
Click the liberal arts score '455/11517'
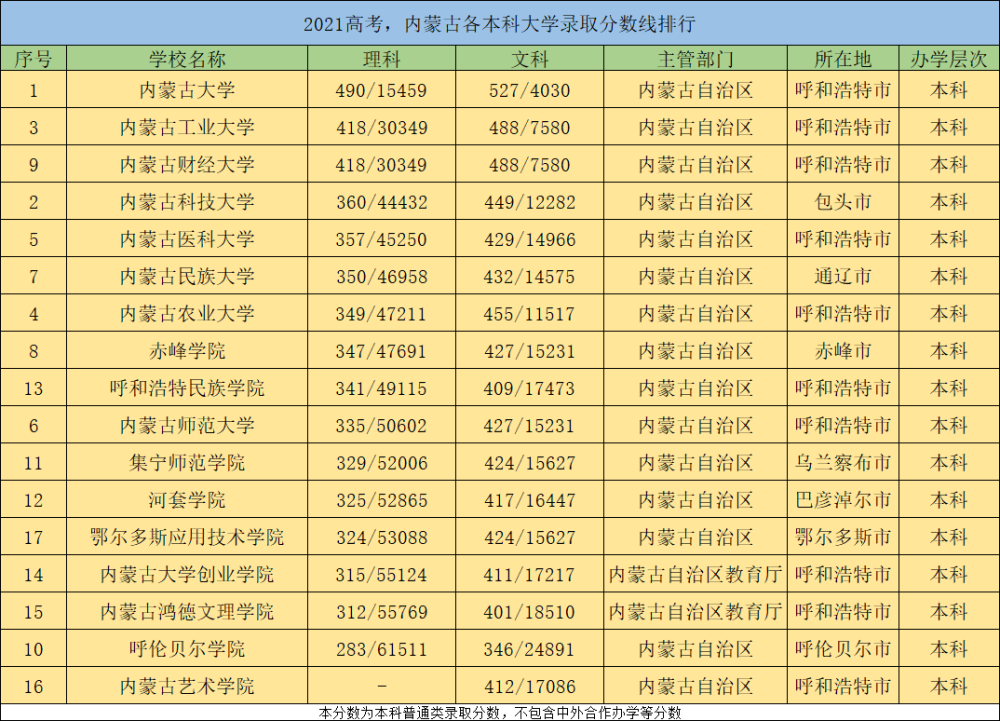(529, 314)
